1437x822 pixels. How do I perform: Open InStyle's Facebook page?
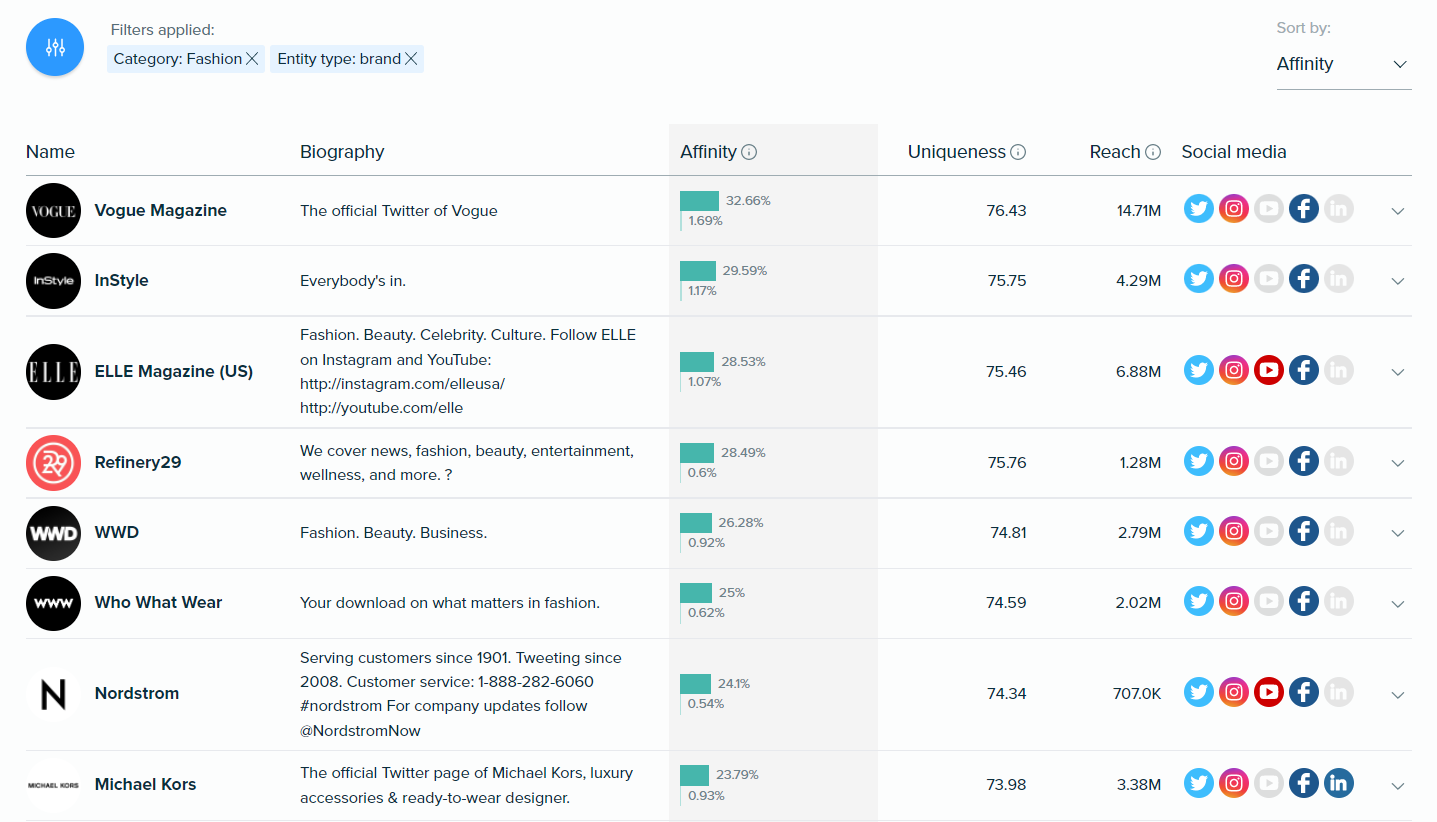click(x=1303, y=280)
